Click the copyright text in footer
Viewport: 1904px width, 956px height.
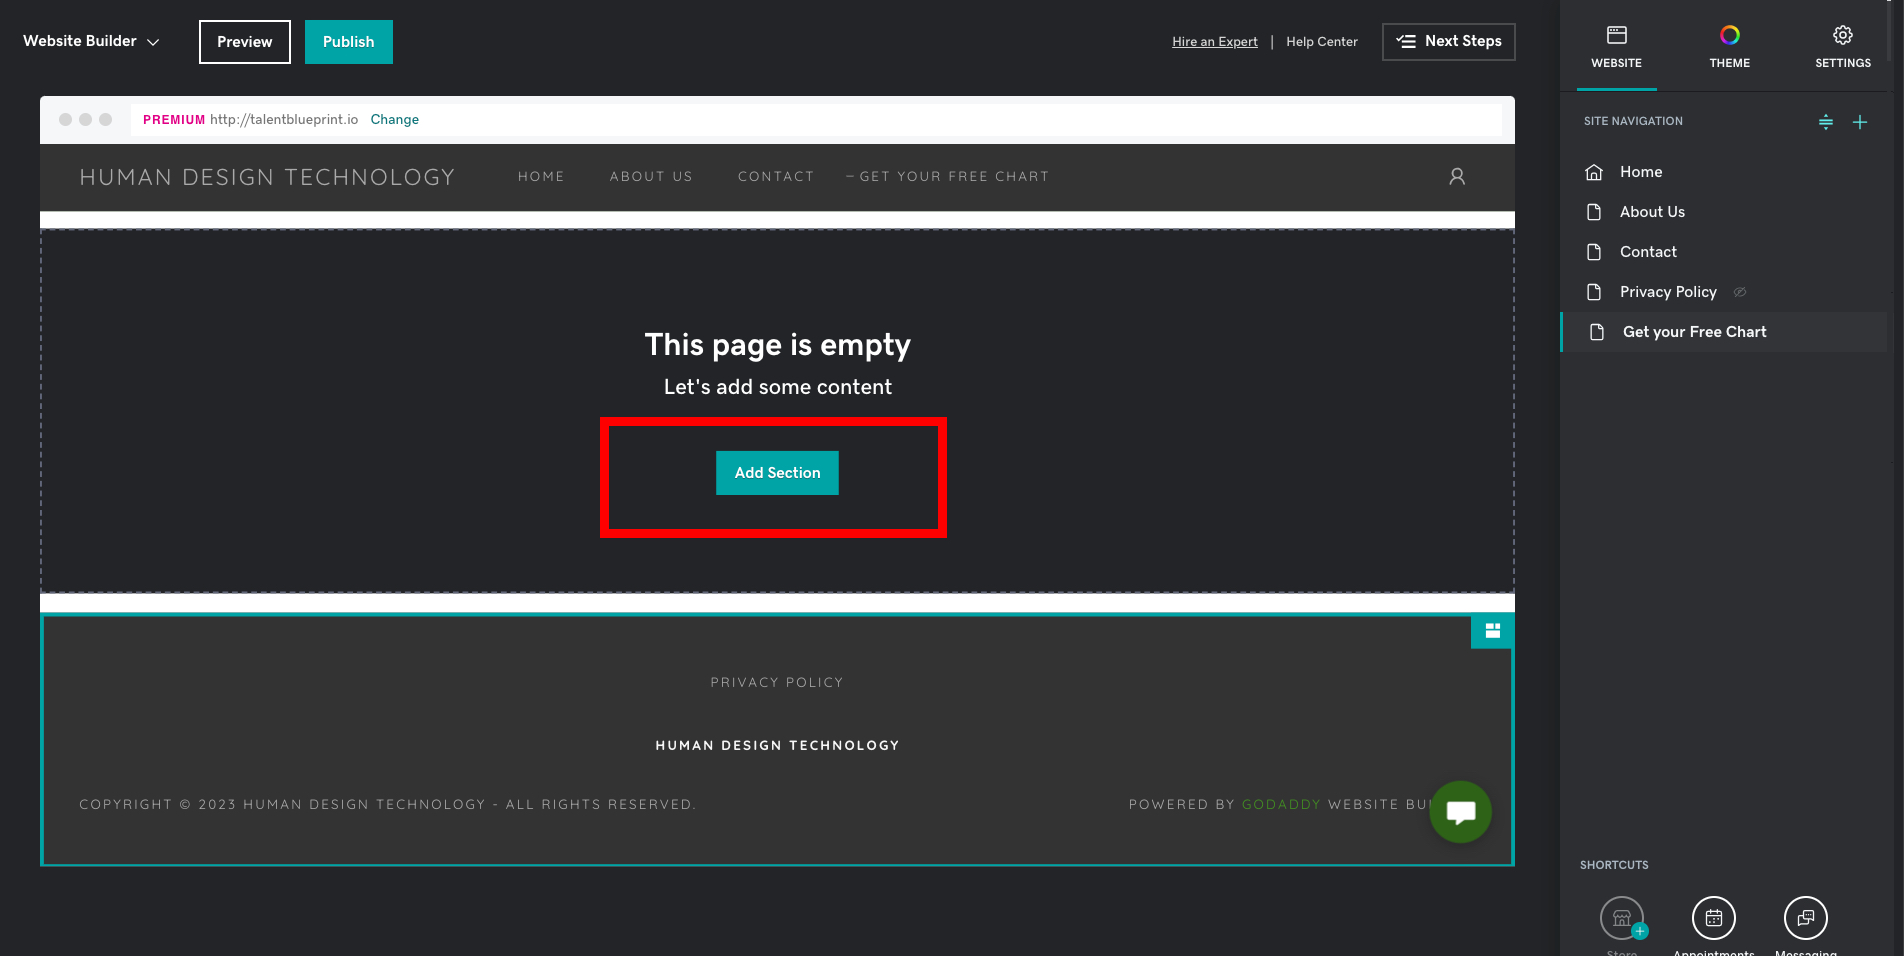coord(387,804)
